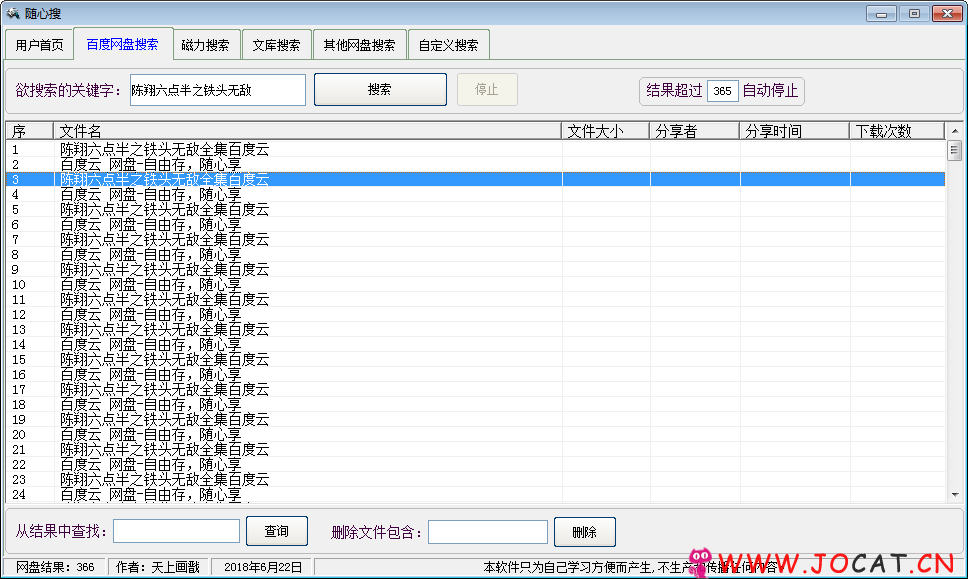968x579 pixels.
Task: Select result row number 4
Action: pyautogui.click(x=475, y=194)
